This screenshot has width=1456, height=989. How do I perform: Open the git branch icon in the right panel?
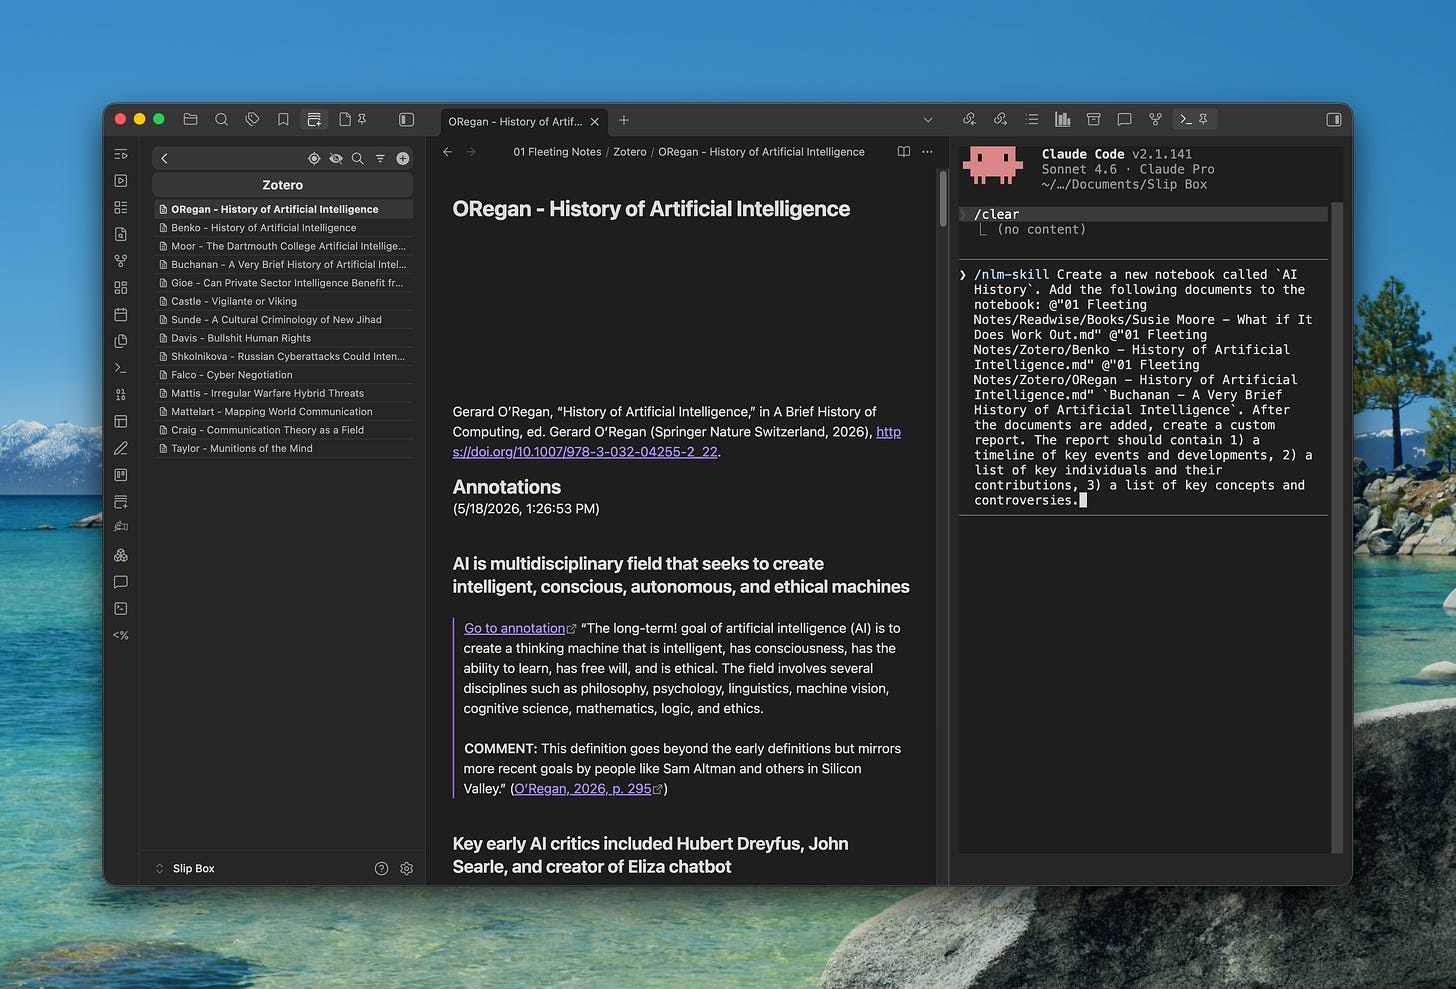coord(1155,120)
